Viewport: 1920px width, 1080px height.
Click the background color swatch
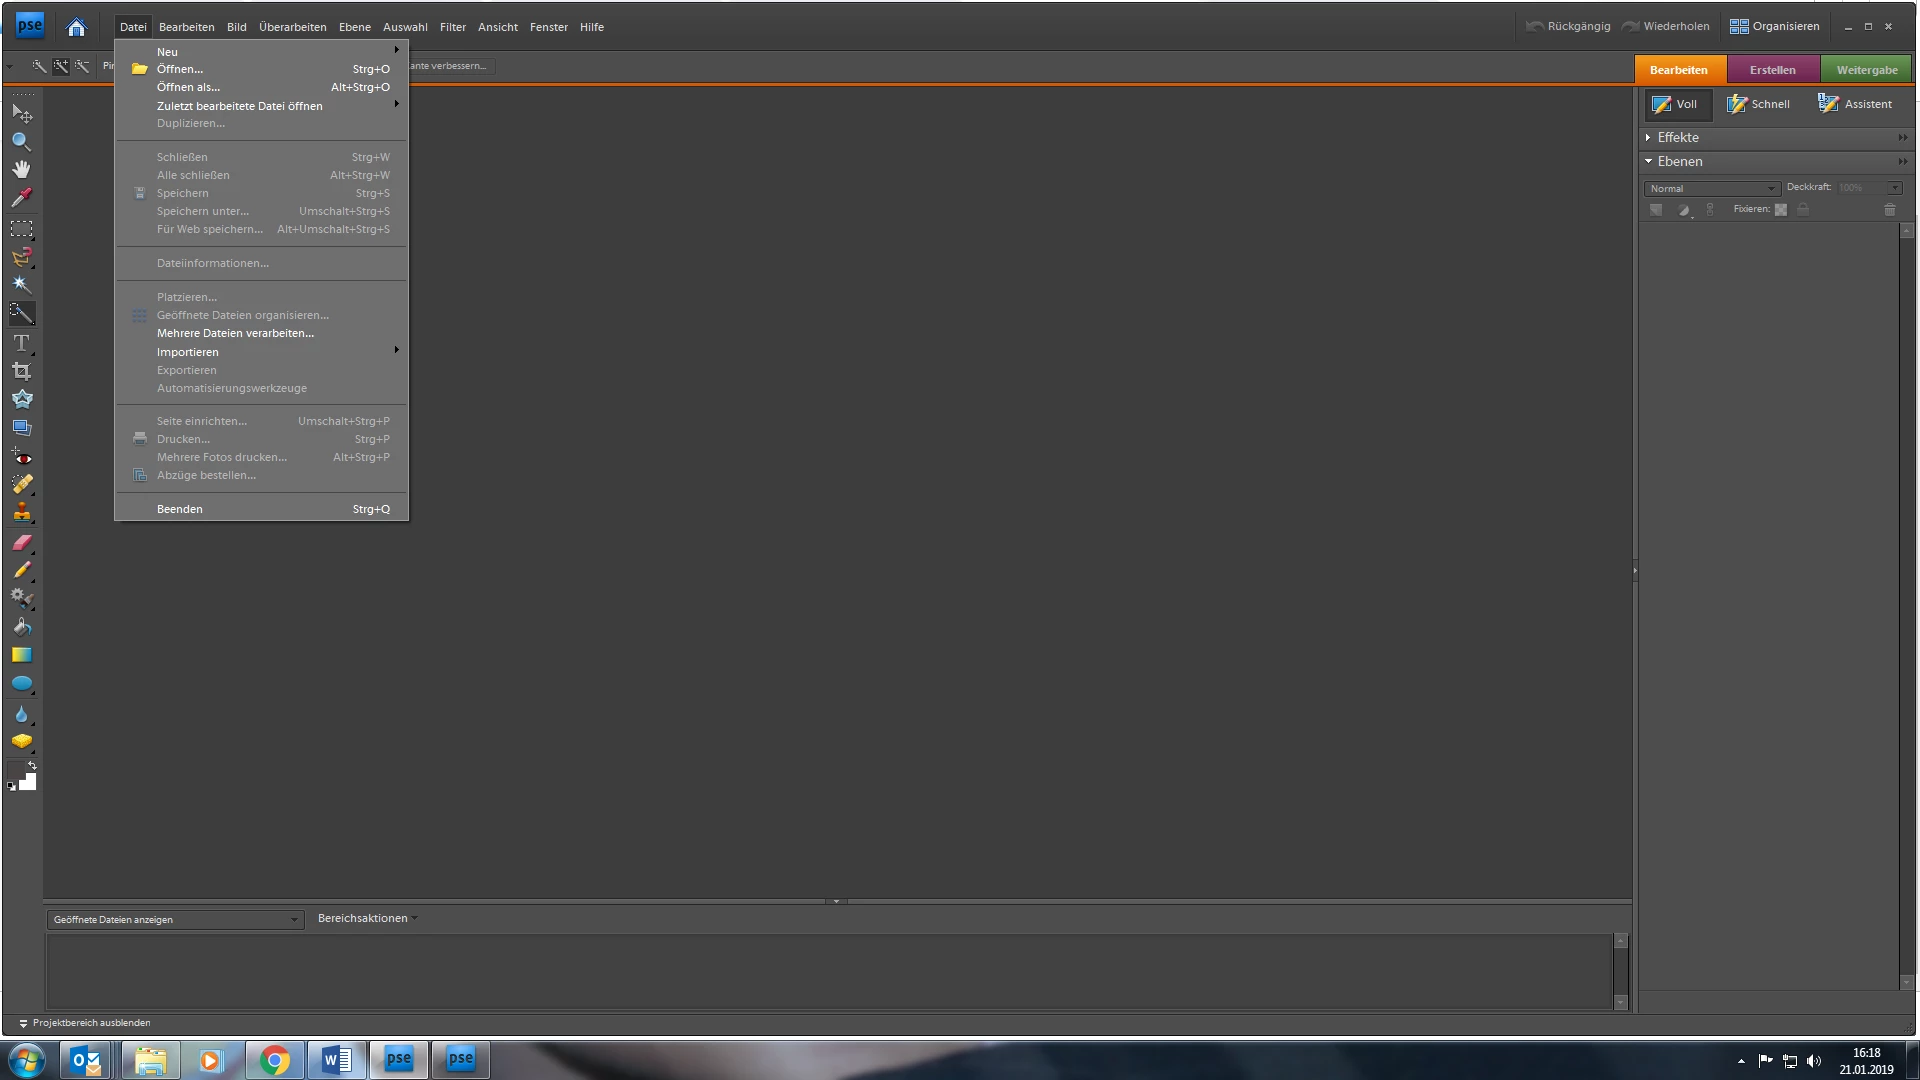click(x=29, y=783)
